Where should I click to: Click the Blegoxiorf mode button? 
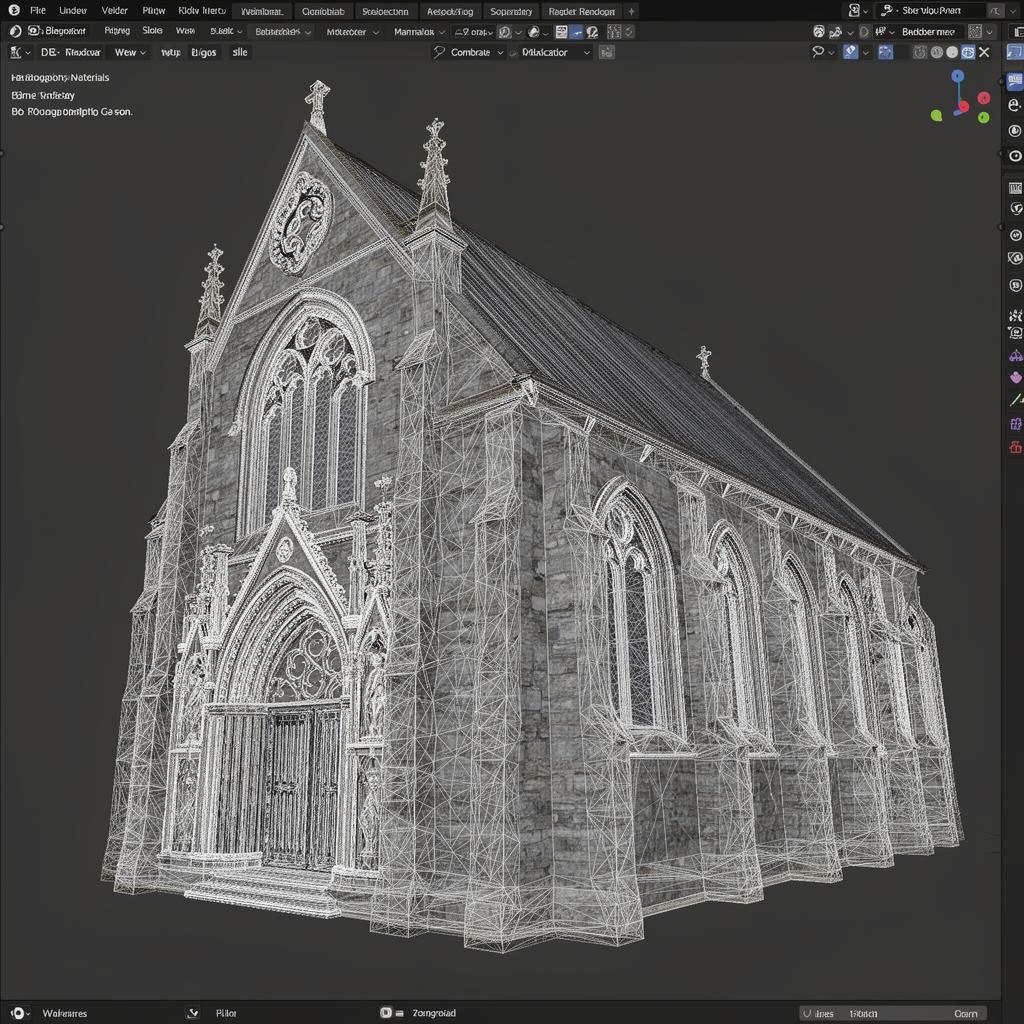(x=57, y=31)
